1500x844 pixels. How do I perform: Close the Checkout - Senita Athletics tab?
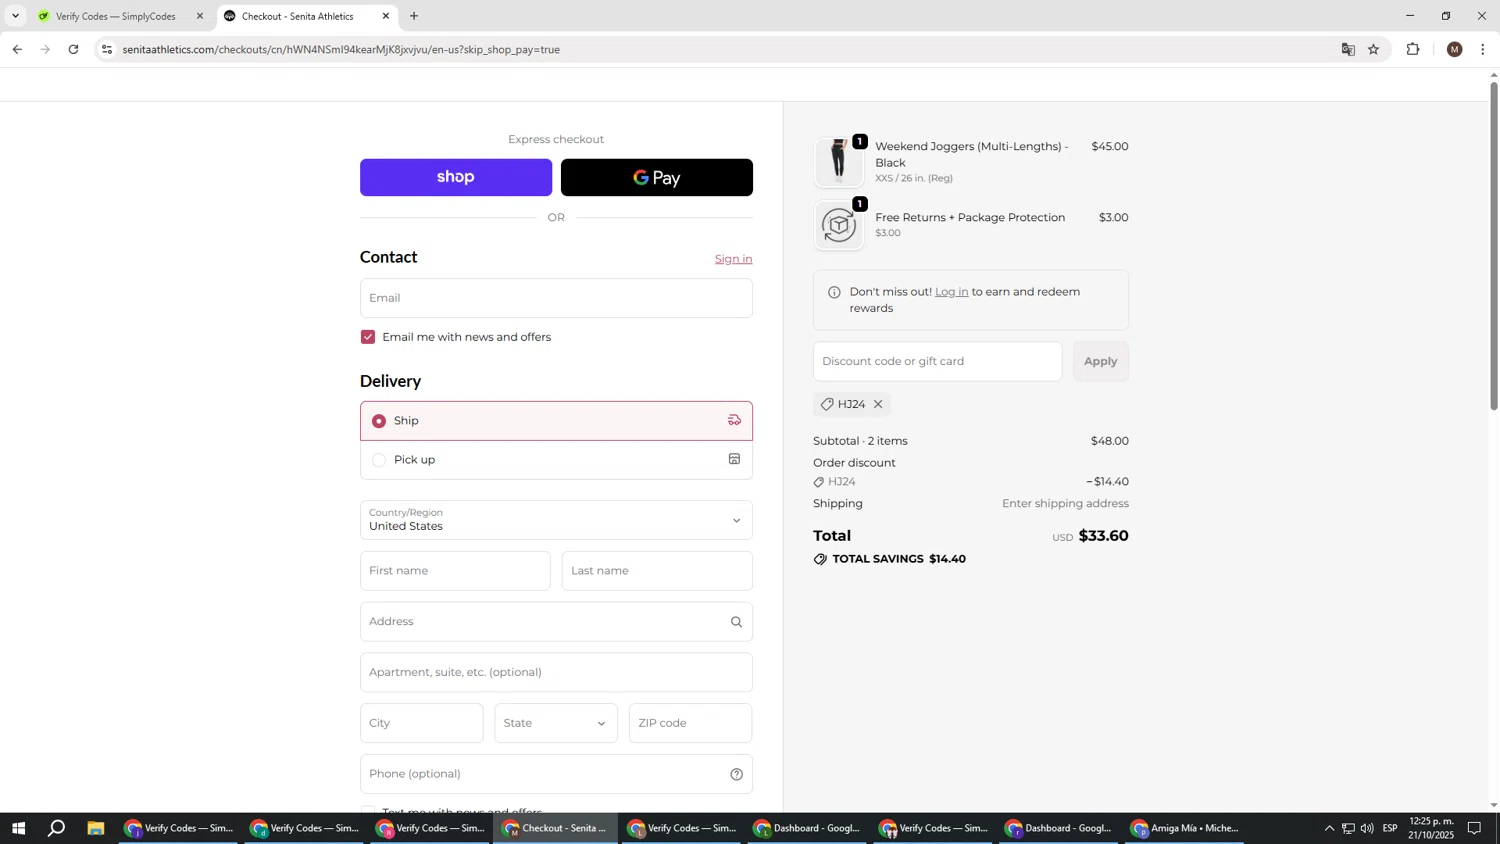pos(386,16)
